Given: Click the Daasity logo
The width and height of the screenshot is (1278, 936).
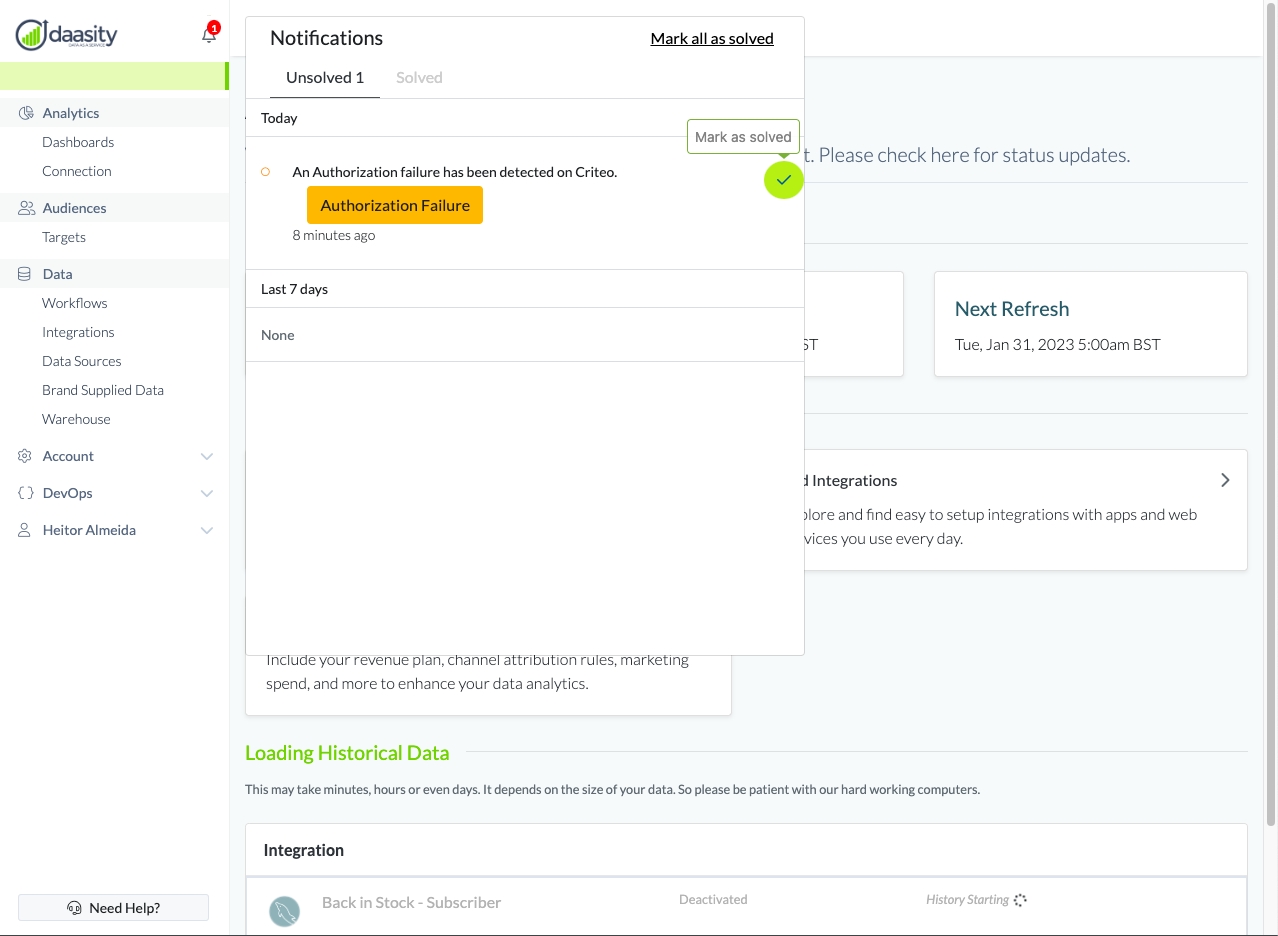Looking at the screenshot, I should point(67,35).
